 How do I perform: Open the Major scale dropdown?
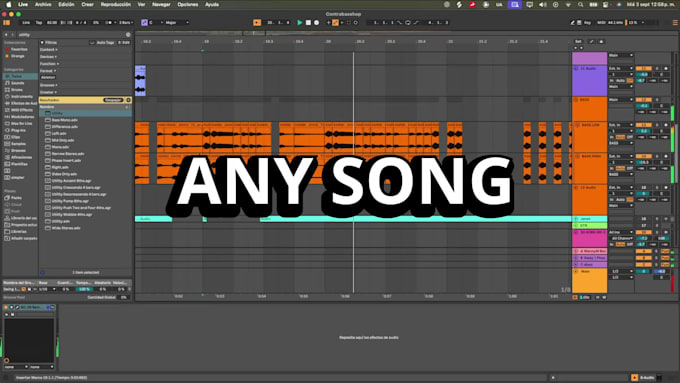point(177,23)
